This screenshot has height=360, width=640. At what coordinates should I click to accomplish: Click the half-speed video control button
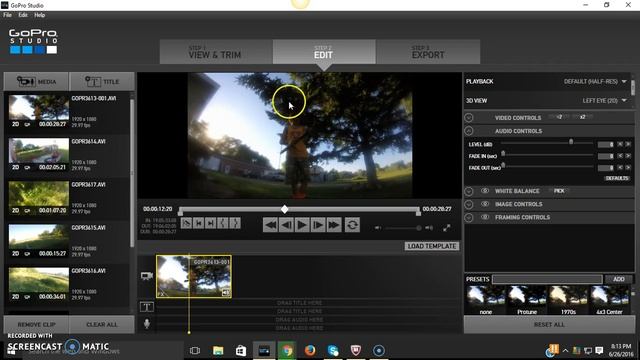coord(559,117)
